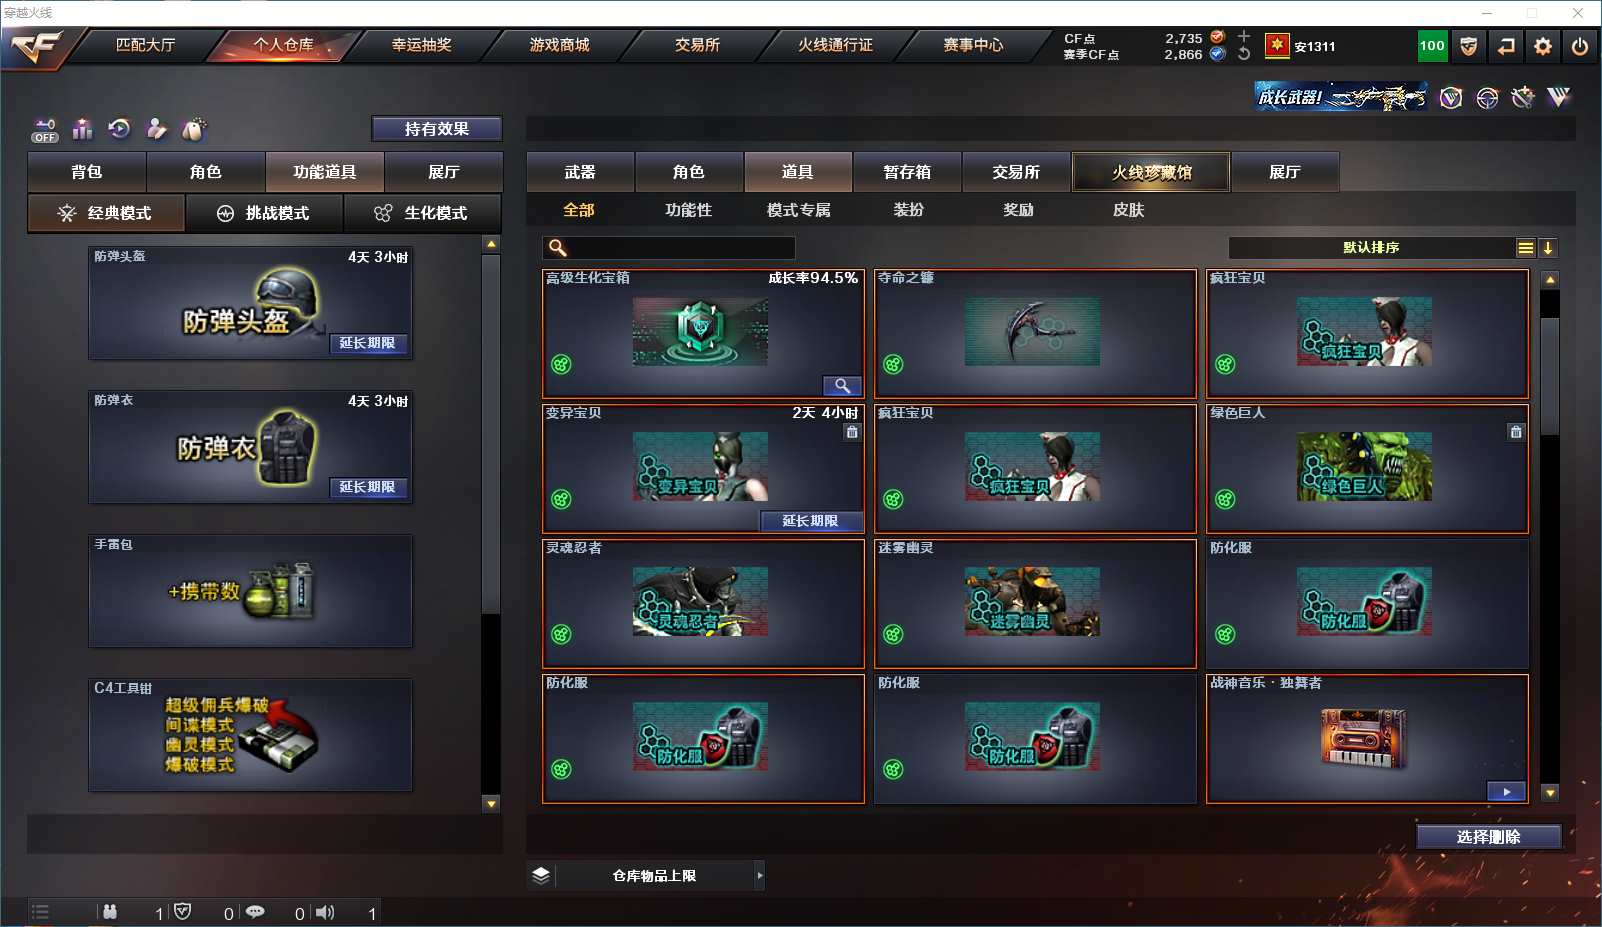Open the 火线珍藏馆 tab
Screen dimensions: 1602x927
[1151, 172]
